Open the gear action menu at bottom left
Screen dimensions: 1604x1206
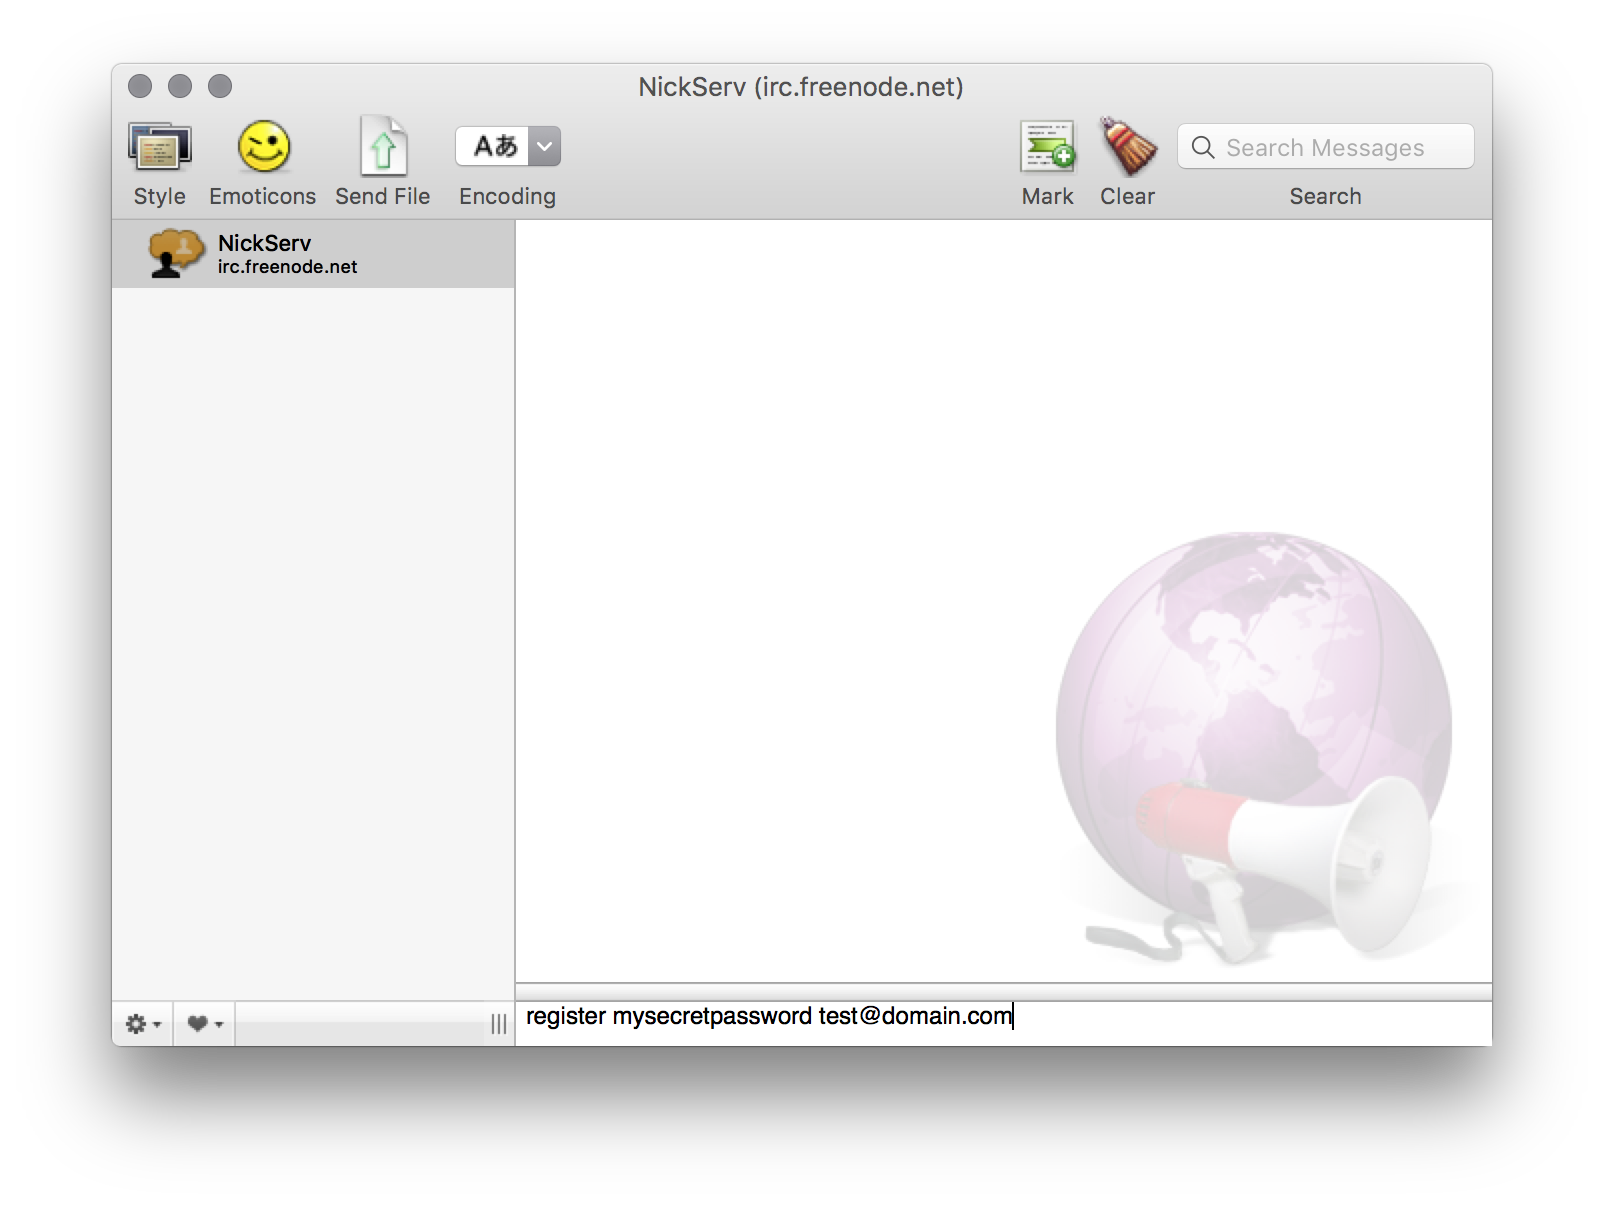pyautogui.click(x=142, y=1024)
